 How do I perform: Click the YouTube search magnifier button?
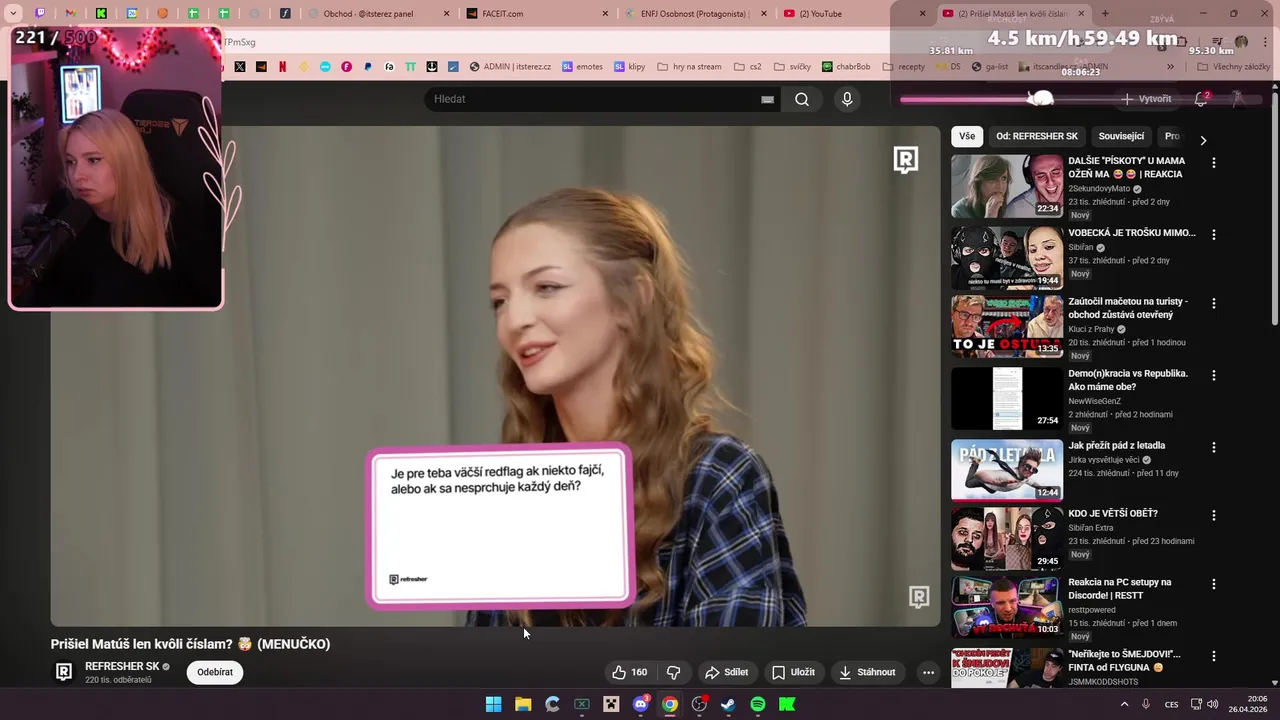[x=802, y=99]
